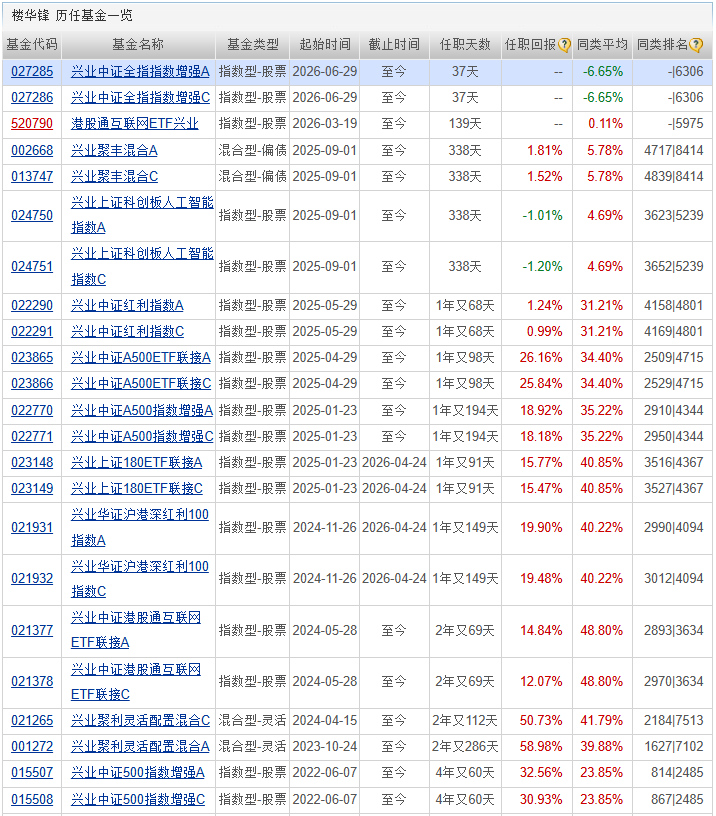Open fund code link 023866
This screenshot has width=716, height=816.
click(x=32, y=384)
